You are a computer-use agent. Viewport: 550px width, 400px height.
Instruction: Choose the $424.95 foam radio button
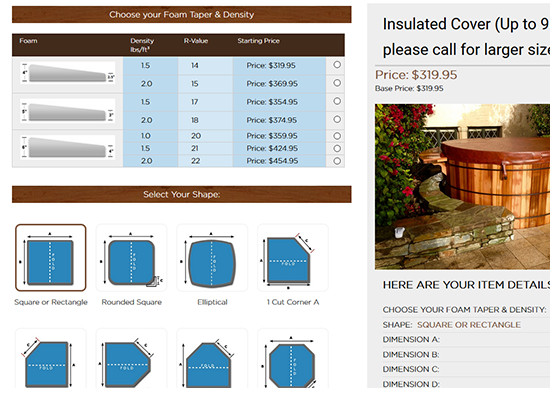coord(337,148)
